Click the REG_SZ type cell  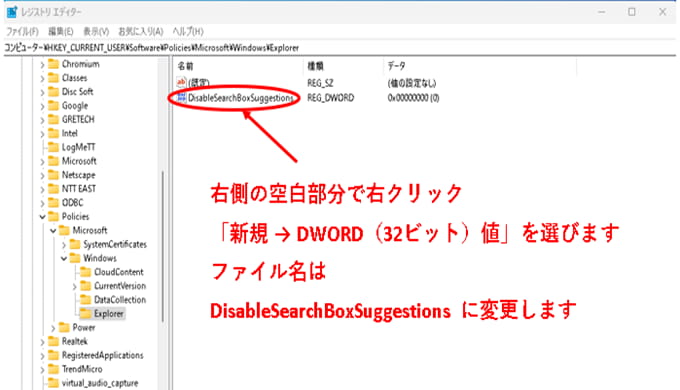pyautogui.click(x=320, y=83)
